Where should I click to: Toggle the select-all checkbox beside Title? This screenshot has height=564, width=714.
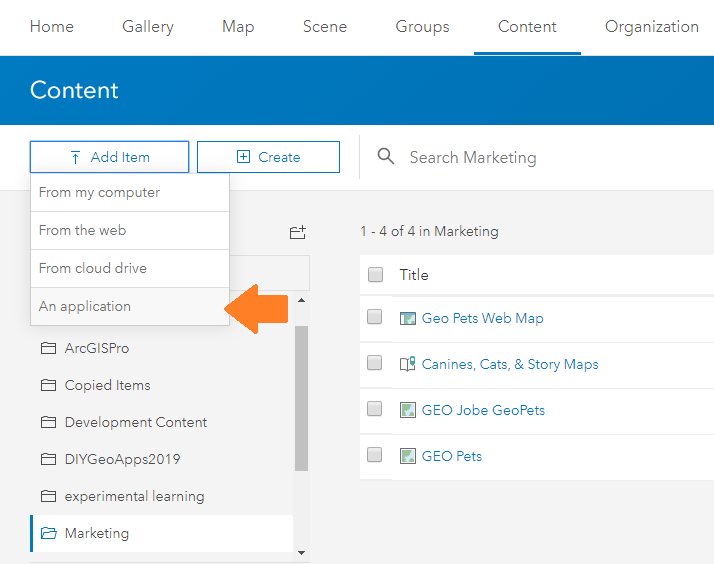click(375, 275)
